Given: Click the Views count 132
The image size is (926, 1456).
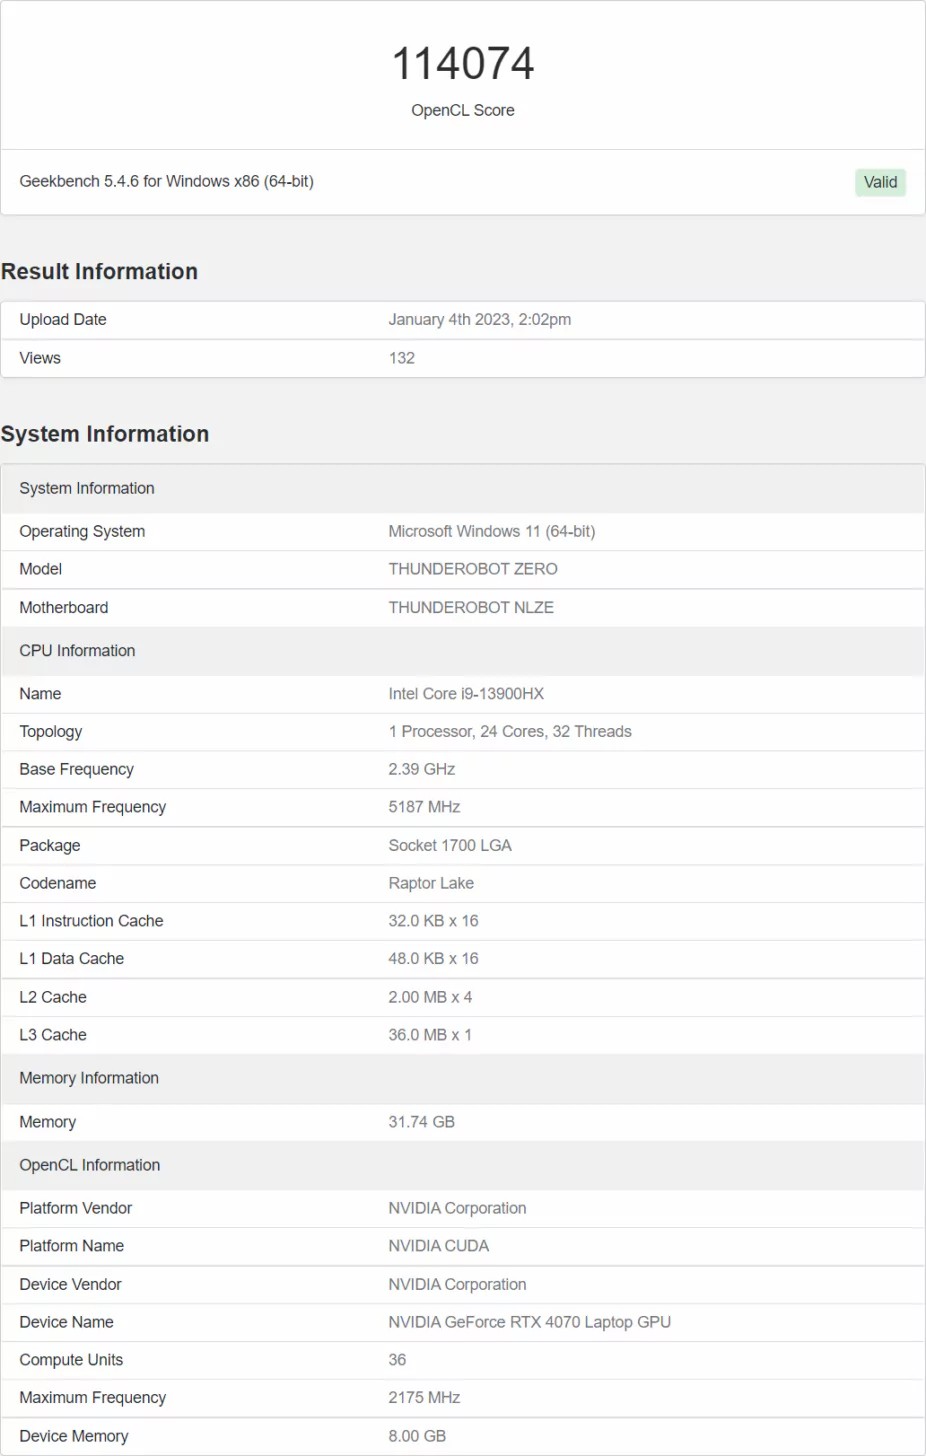Looking at the screenshot, I should [402, 358].
